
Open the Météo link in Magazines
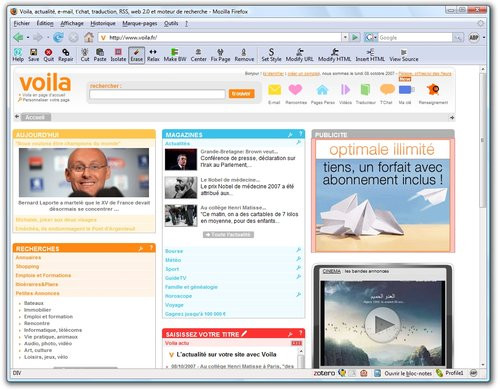pos(173,260)
